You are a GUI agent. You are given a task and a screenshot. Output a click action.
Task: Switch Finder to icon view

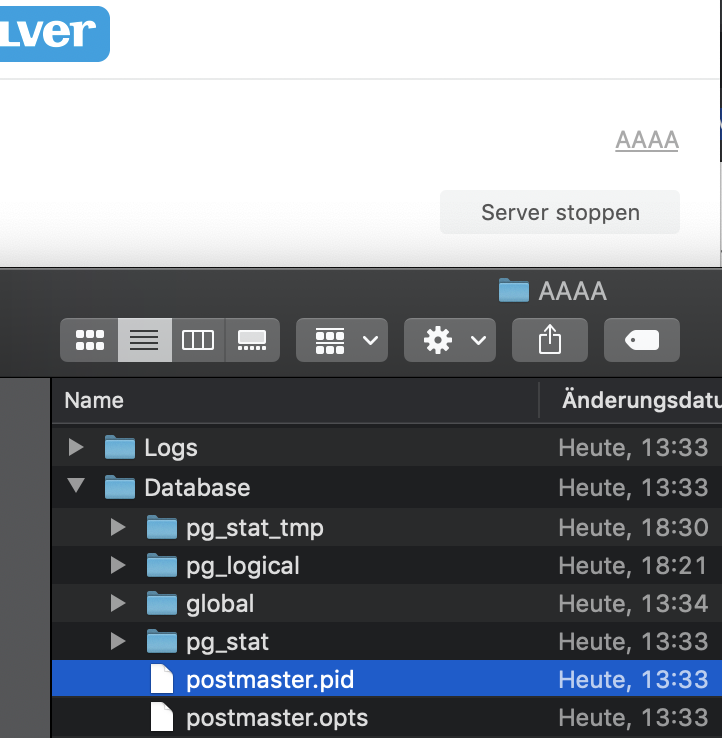[90, 340]
